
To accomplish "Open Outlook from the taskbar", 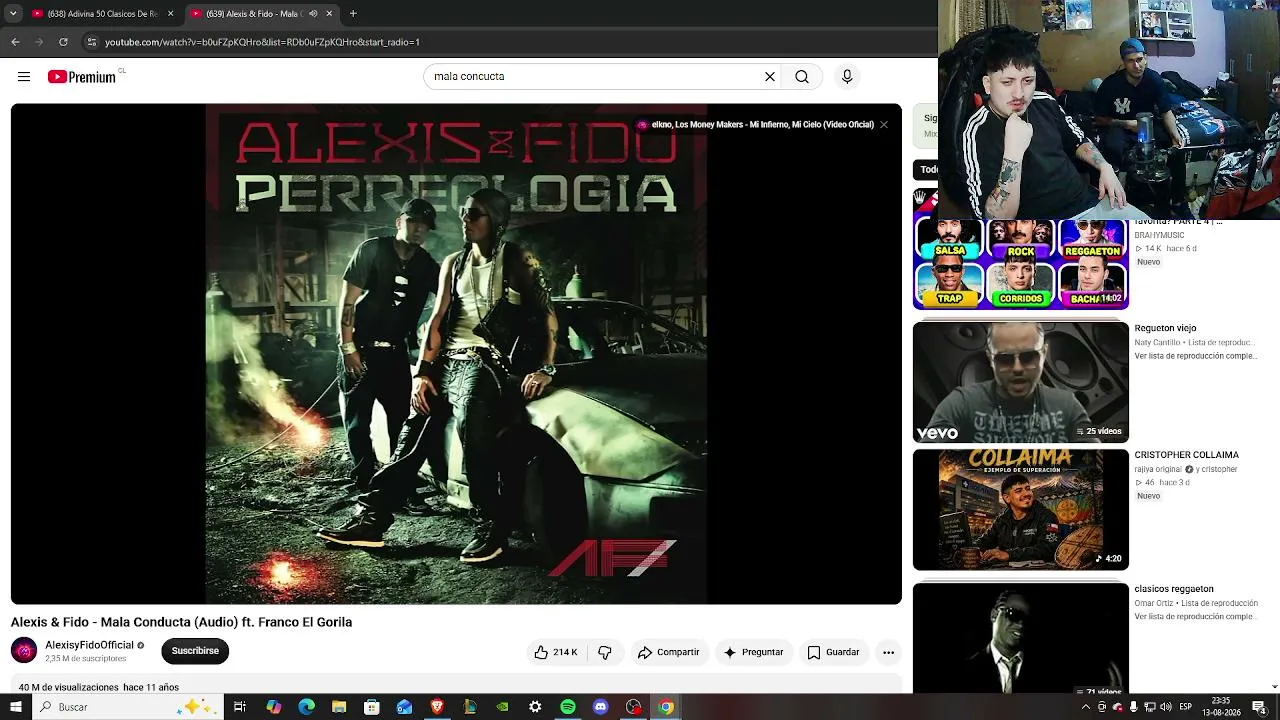I will [404, 707].
